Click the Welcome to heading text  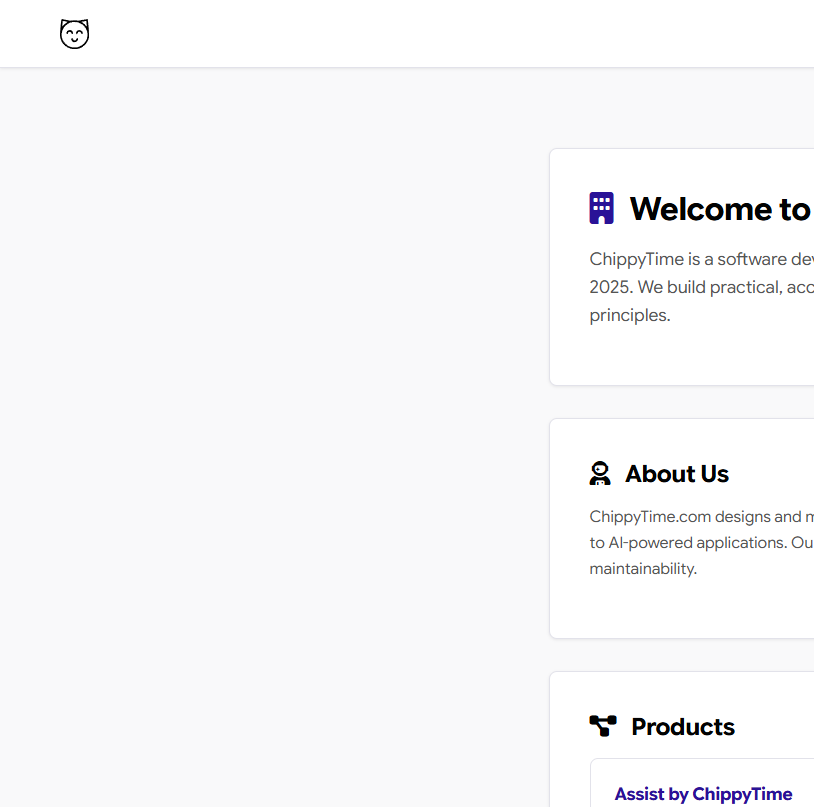click(x=720, y=209)
